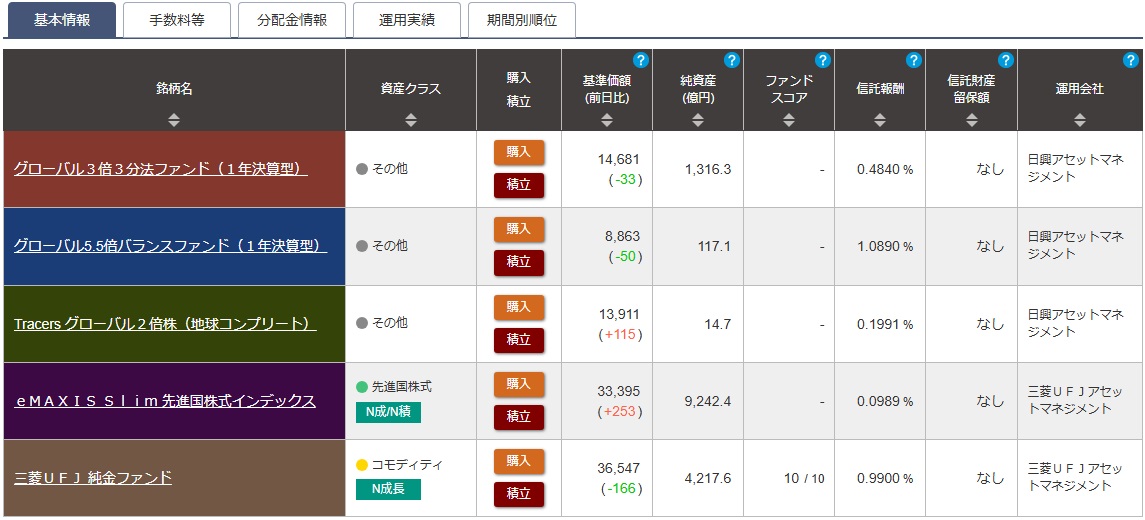Click 基準価額 value 36,547
The width and height of the screenshot is (1145, 520).
point(619,469)
